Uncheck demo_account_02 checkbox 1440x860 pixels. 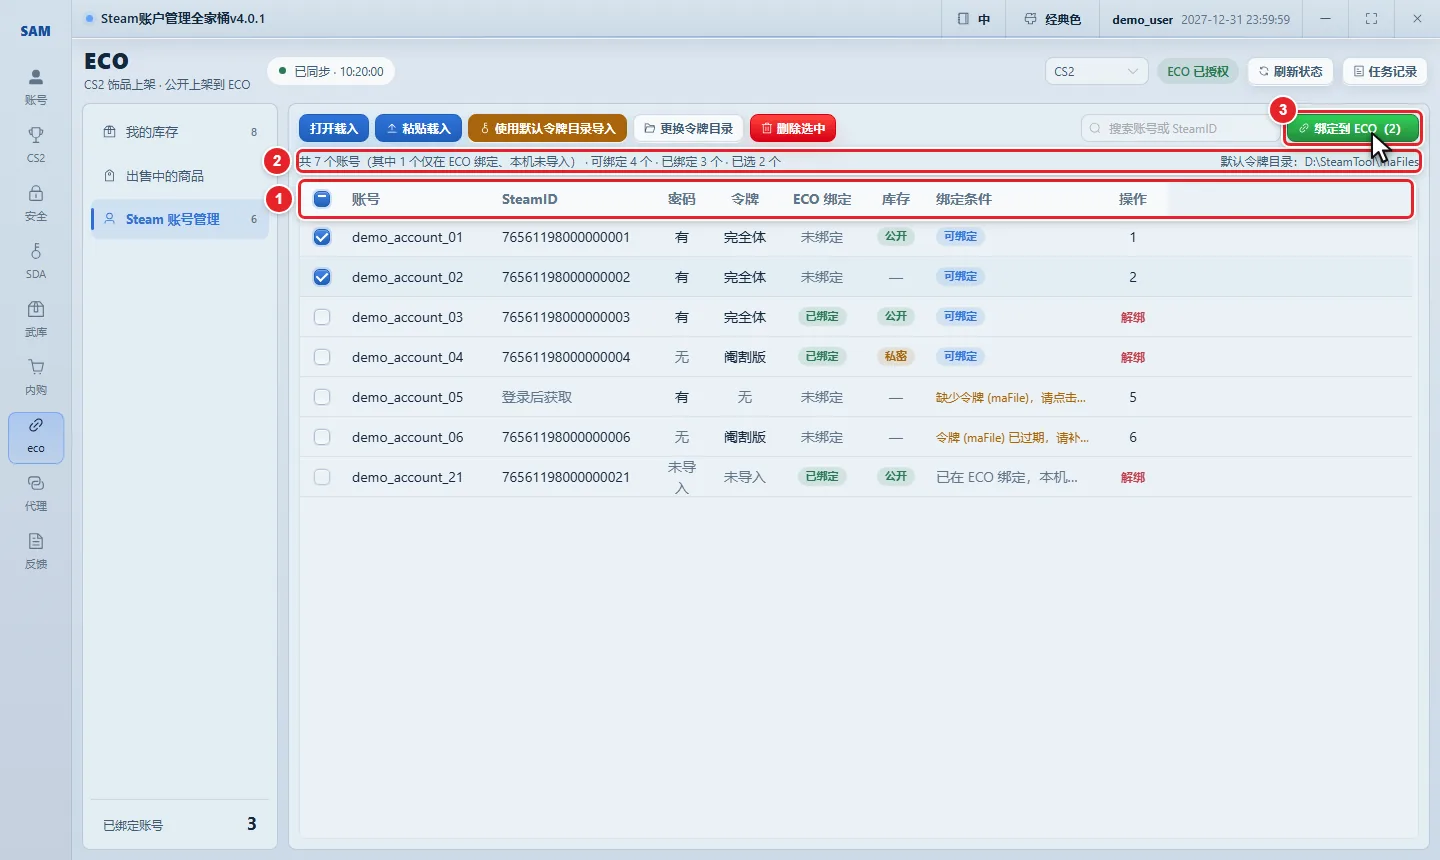click(x=322, y=277)
